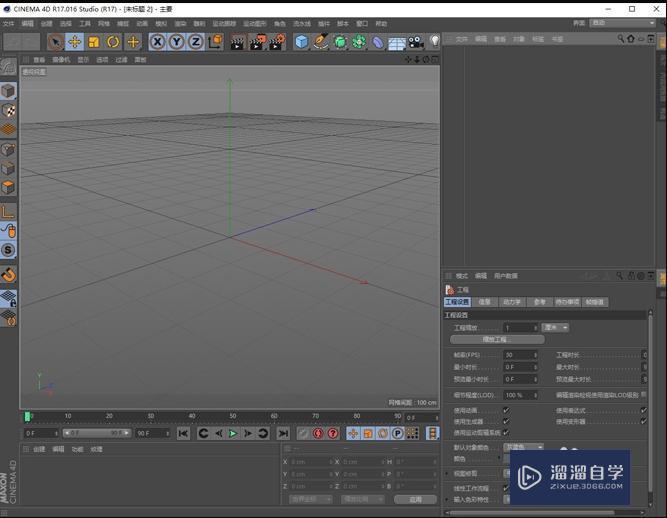Open the 默认对象颜色 dropdown
This screenshot has height=518, width=667.
(x=524, y=447)
